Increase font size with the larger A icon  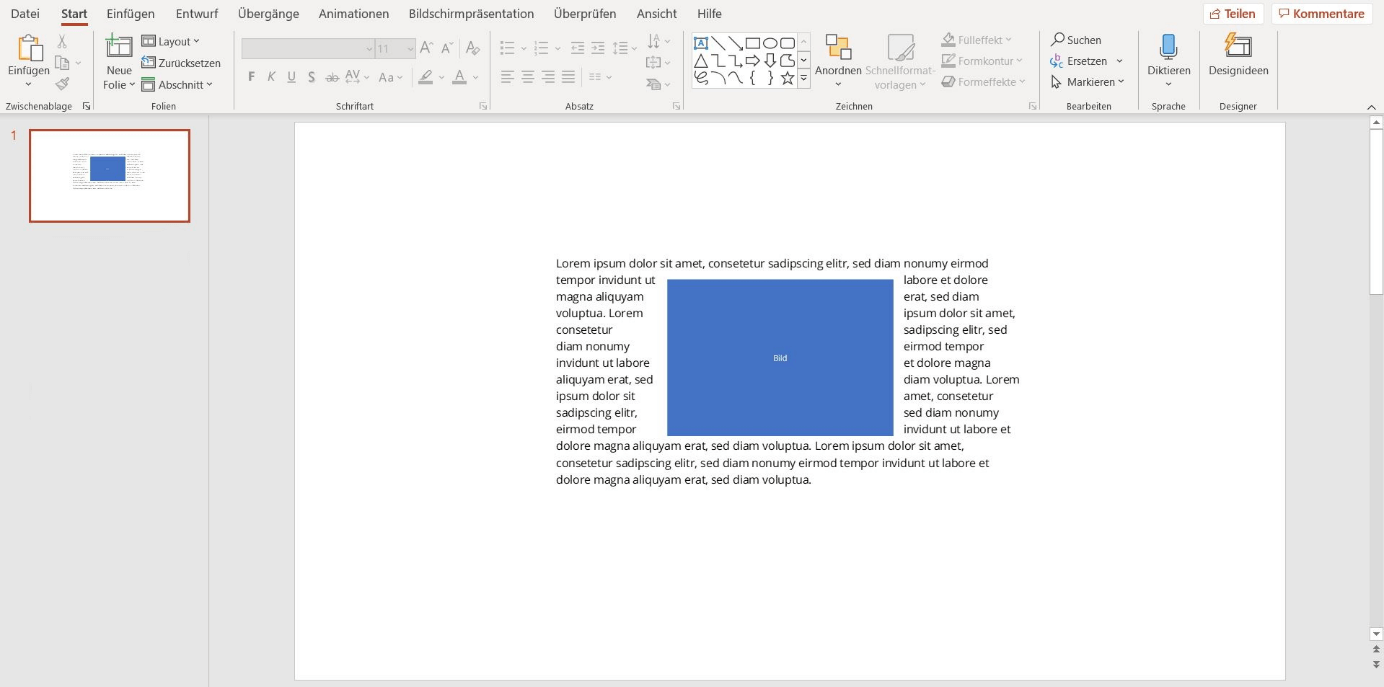[427, 48]
